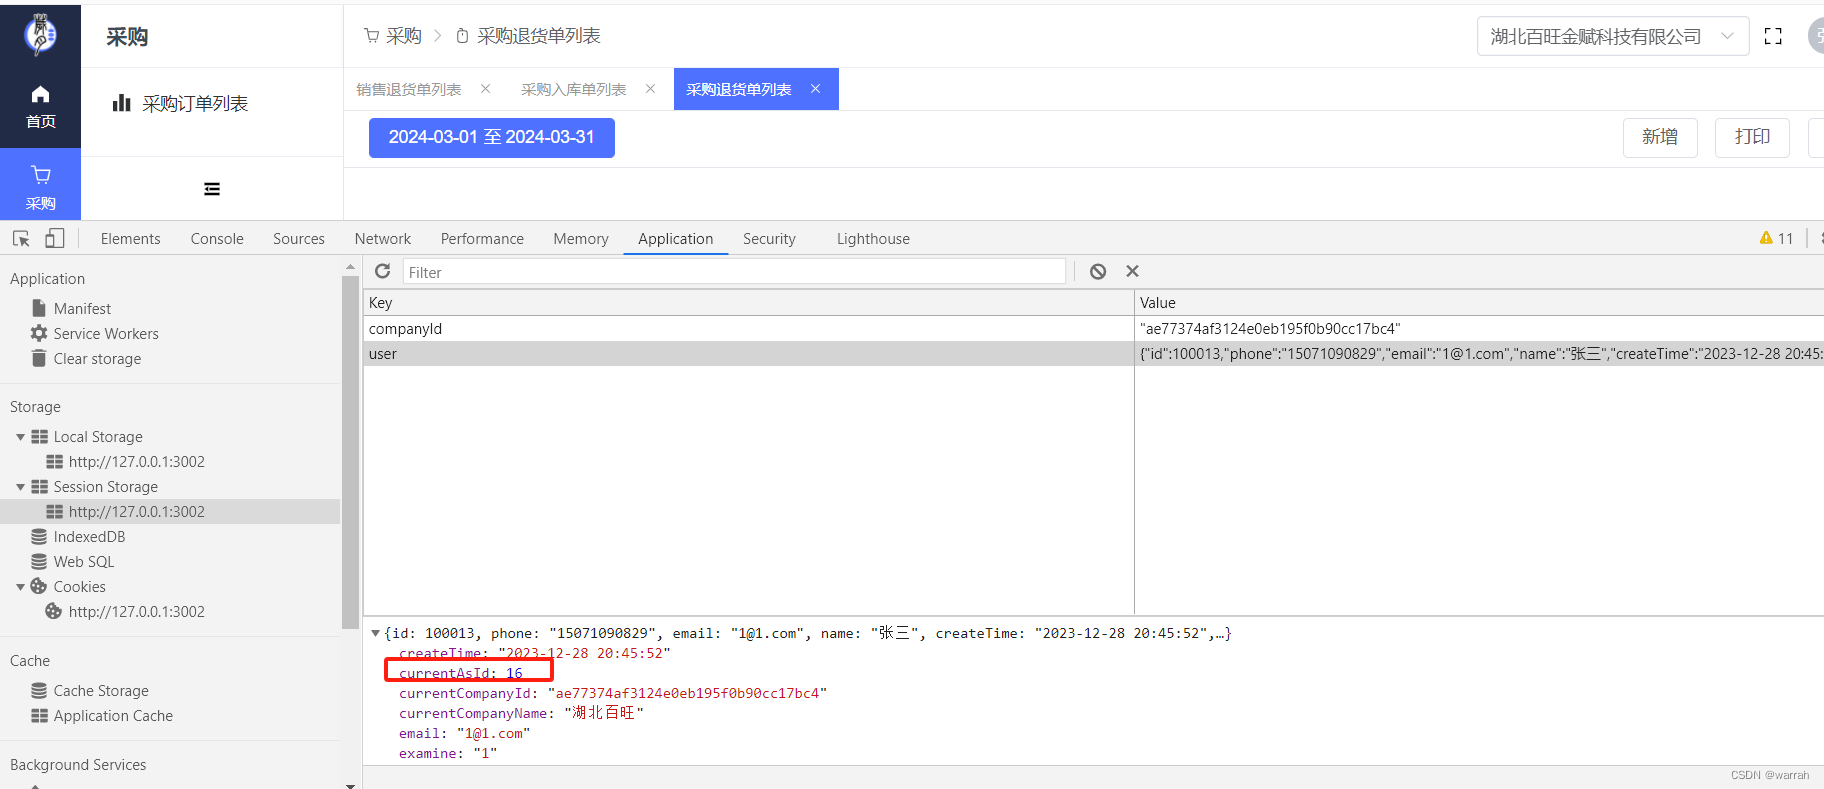Click the app logo in sidebar
Image resolution: width=1824 pixels, height=789 pixels.
tap(40, 36)
